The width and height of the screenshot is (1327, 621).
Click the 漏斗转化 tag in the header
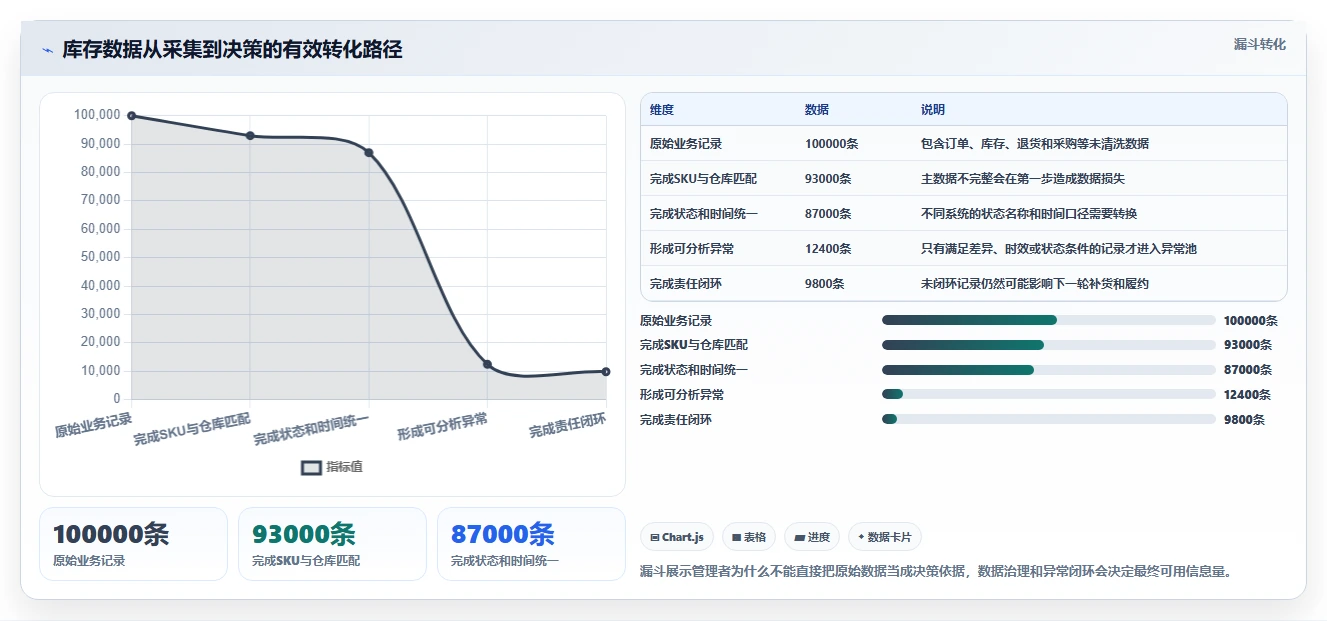(x=1259, y=45)
